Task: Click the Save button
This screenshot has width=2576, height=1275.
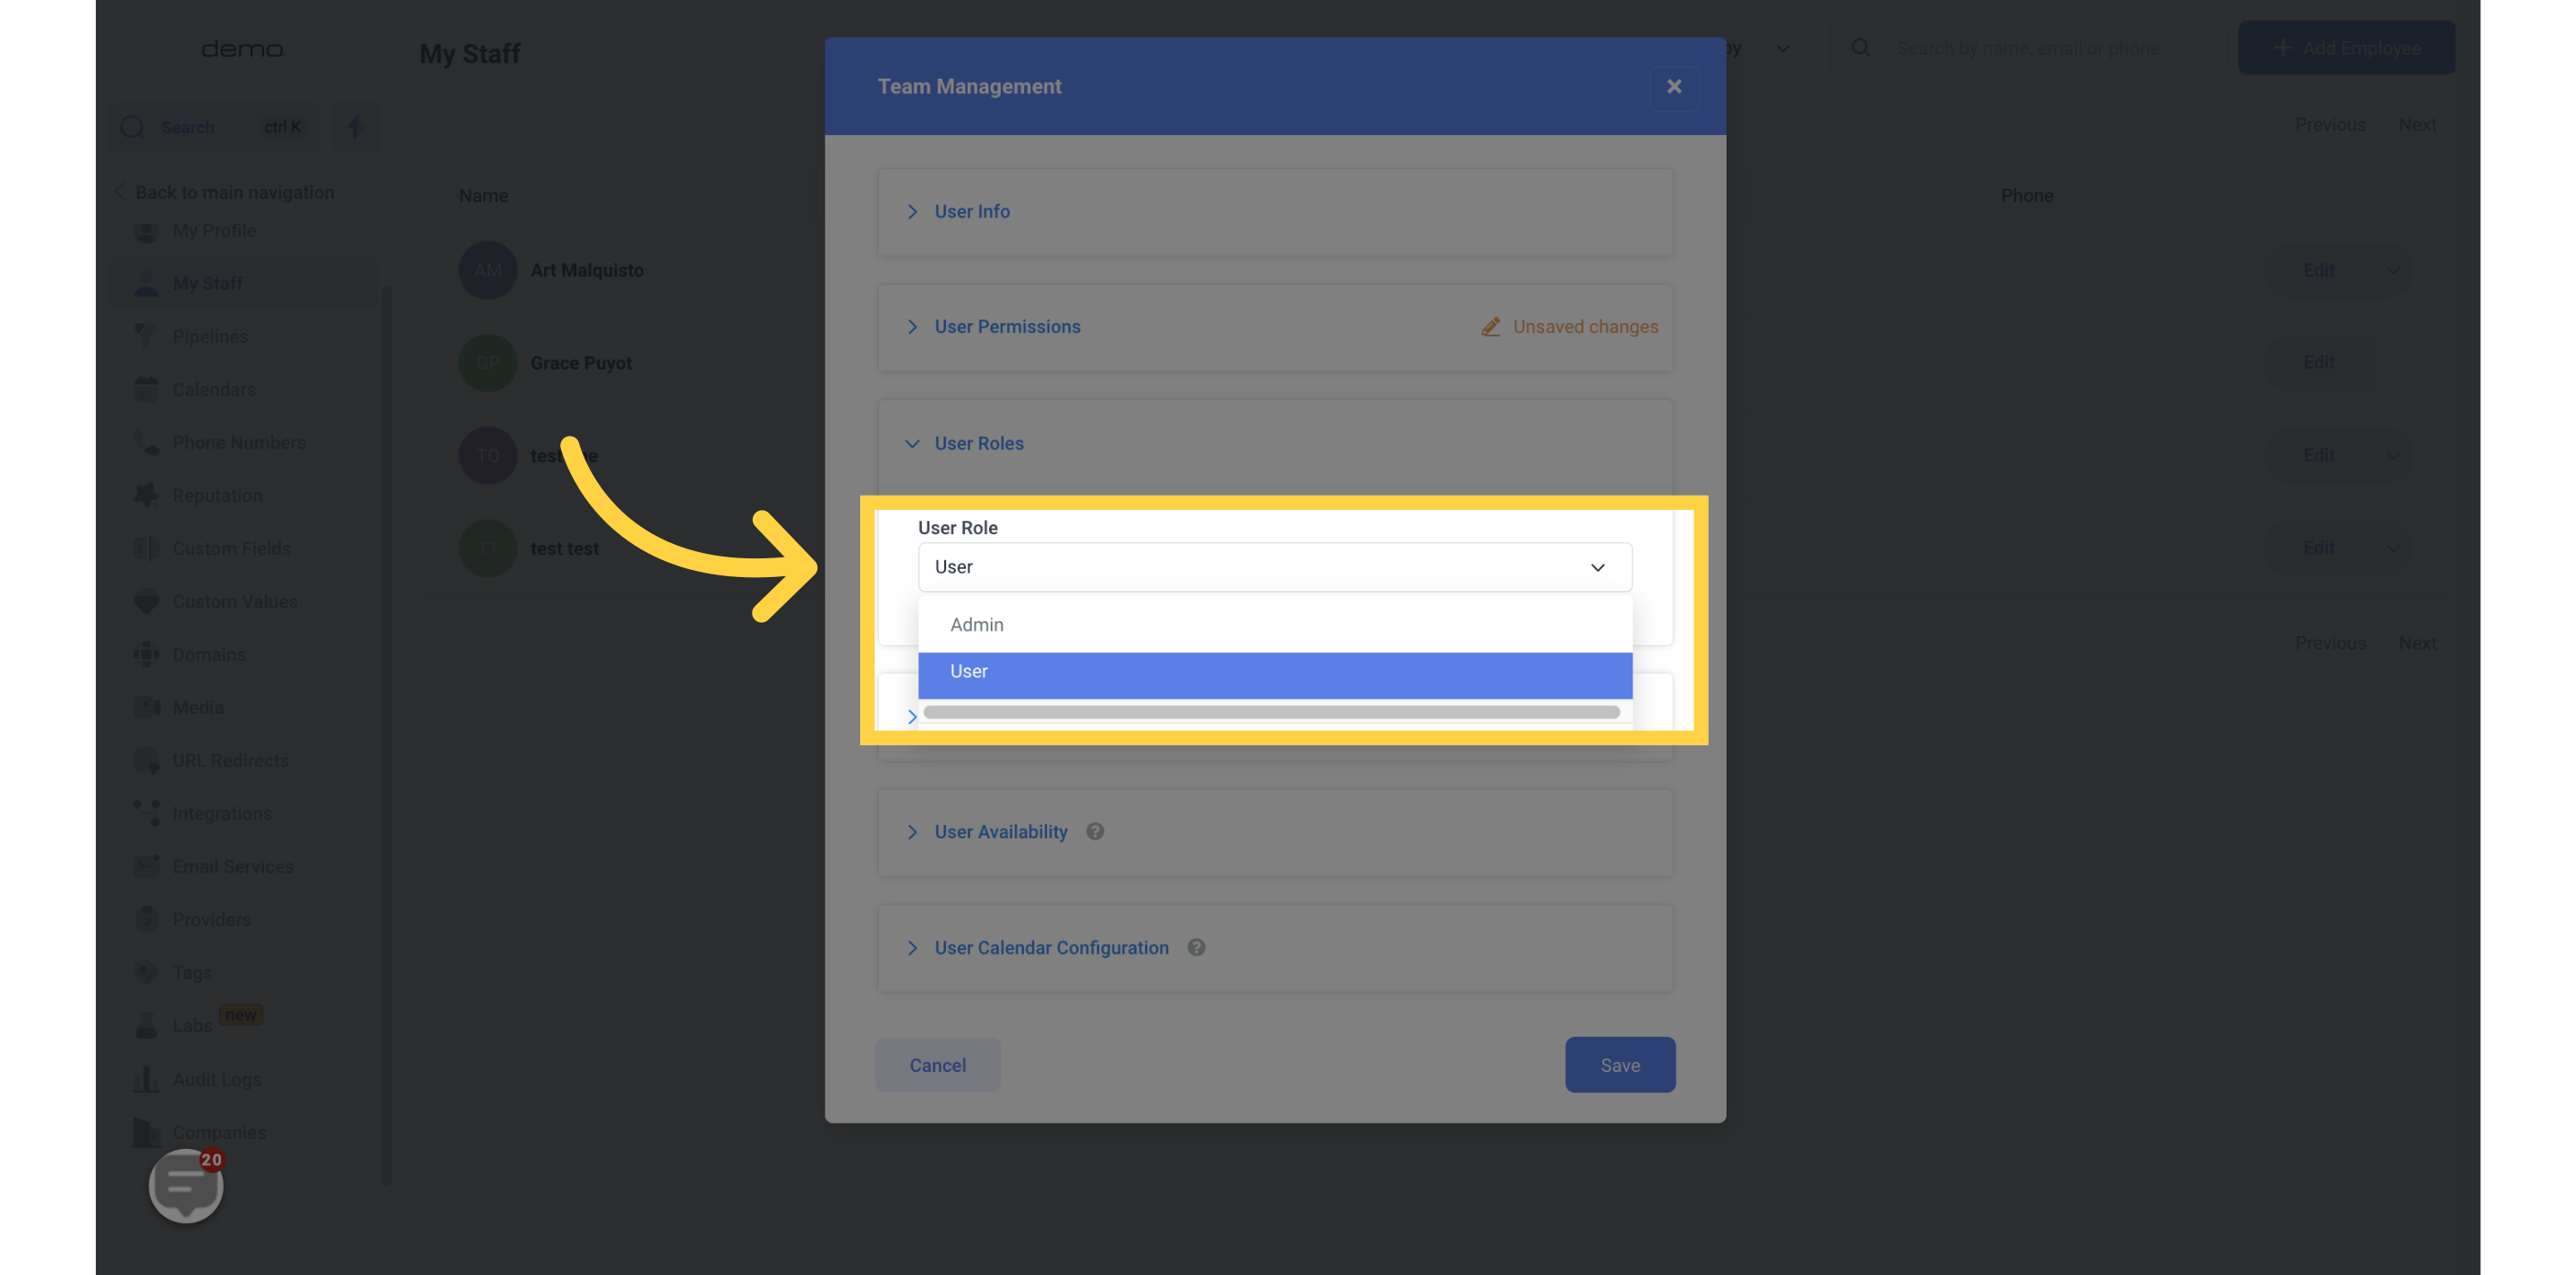Action: (1620, 1065)
